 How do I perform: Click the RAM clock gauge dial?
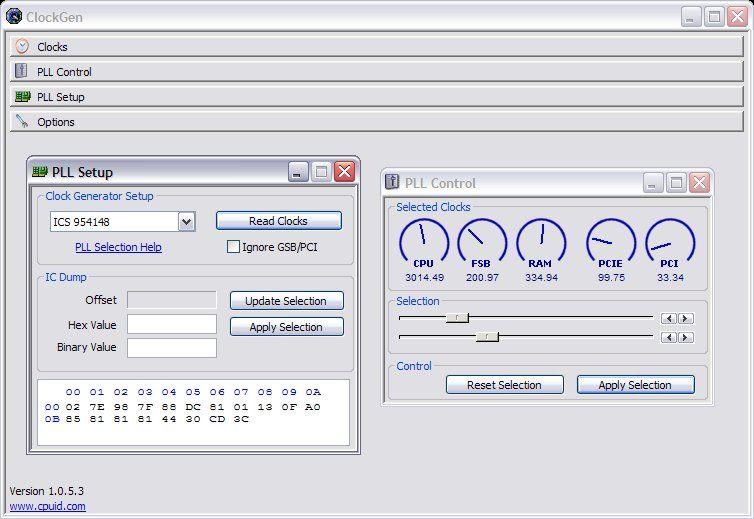tap(541, 241)
